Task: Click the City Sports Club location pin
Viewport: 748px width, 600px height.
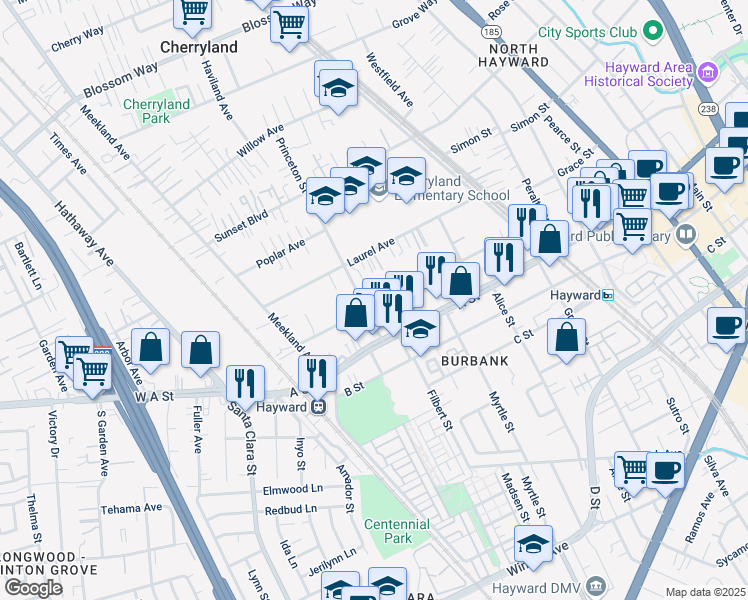Action: coord(653,31)
